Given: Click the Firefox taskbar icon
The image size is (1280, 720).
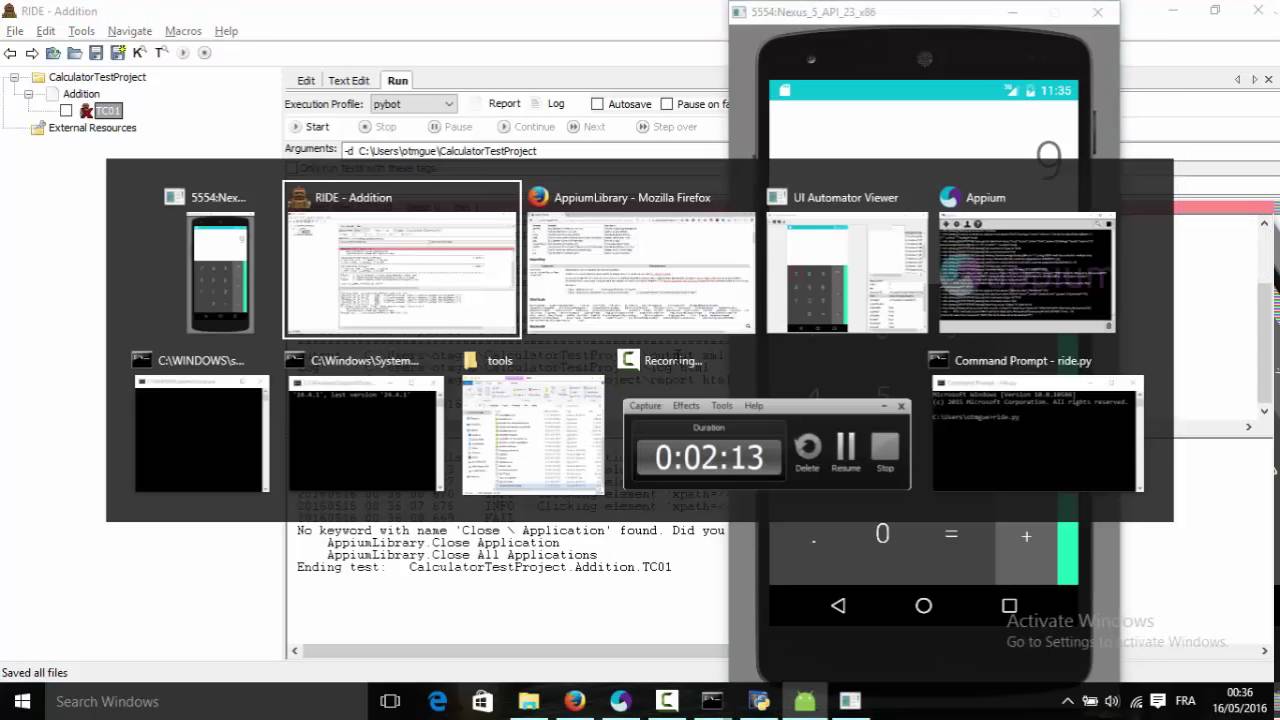Looking at the screenshot, I should point(575,701).
